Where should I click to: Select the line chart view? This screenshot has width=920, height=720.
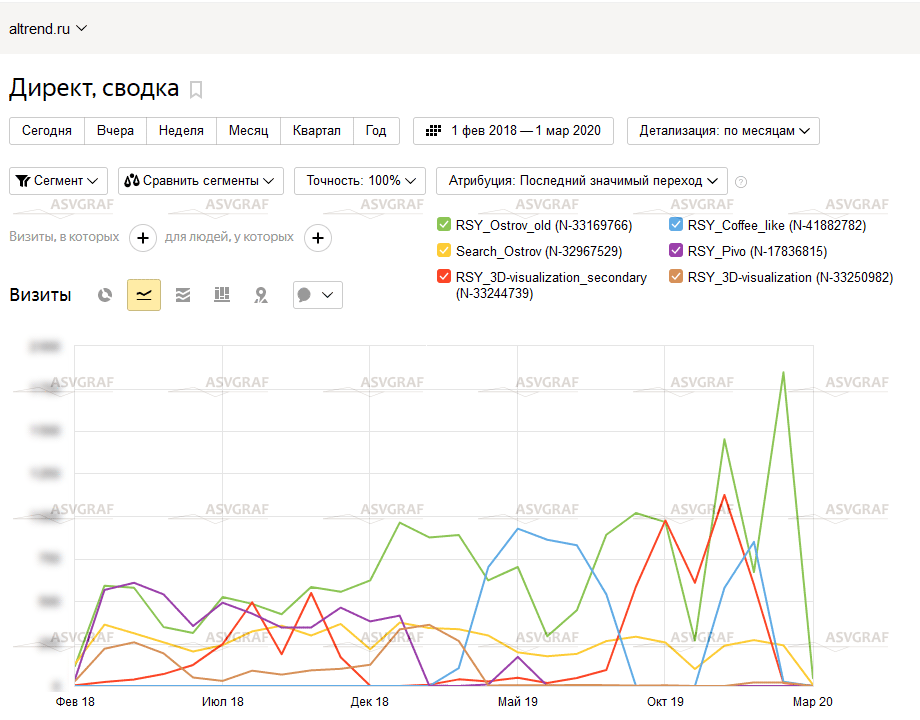pyautogui.click(x=144, y=295)
